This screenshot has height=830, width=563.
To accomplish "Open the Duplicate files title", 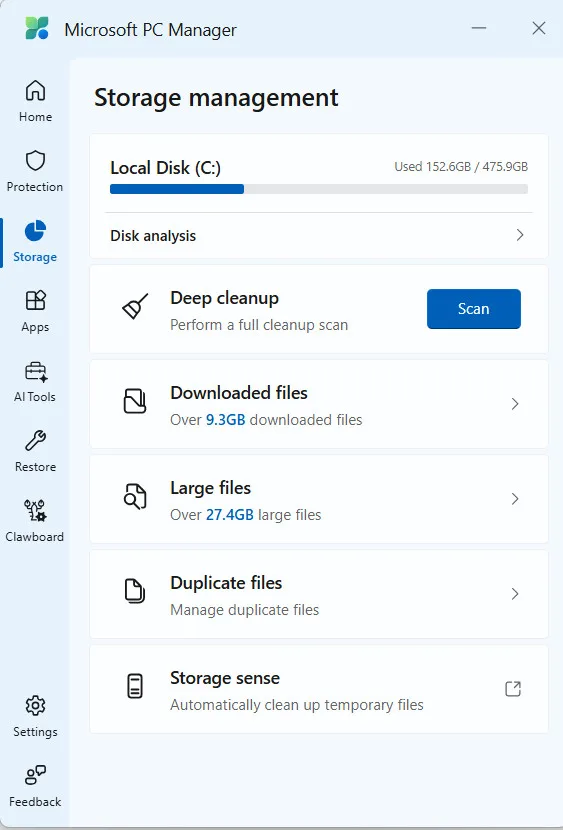I will (x=226, y=583).
